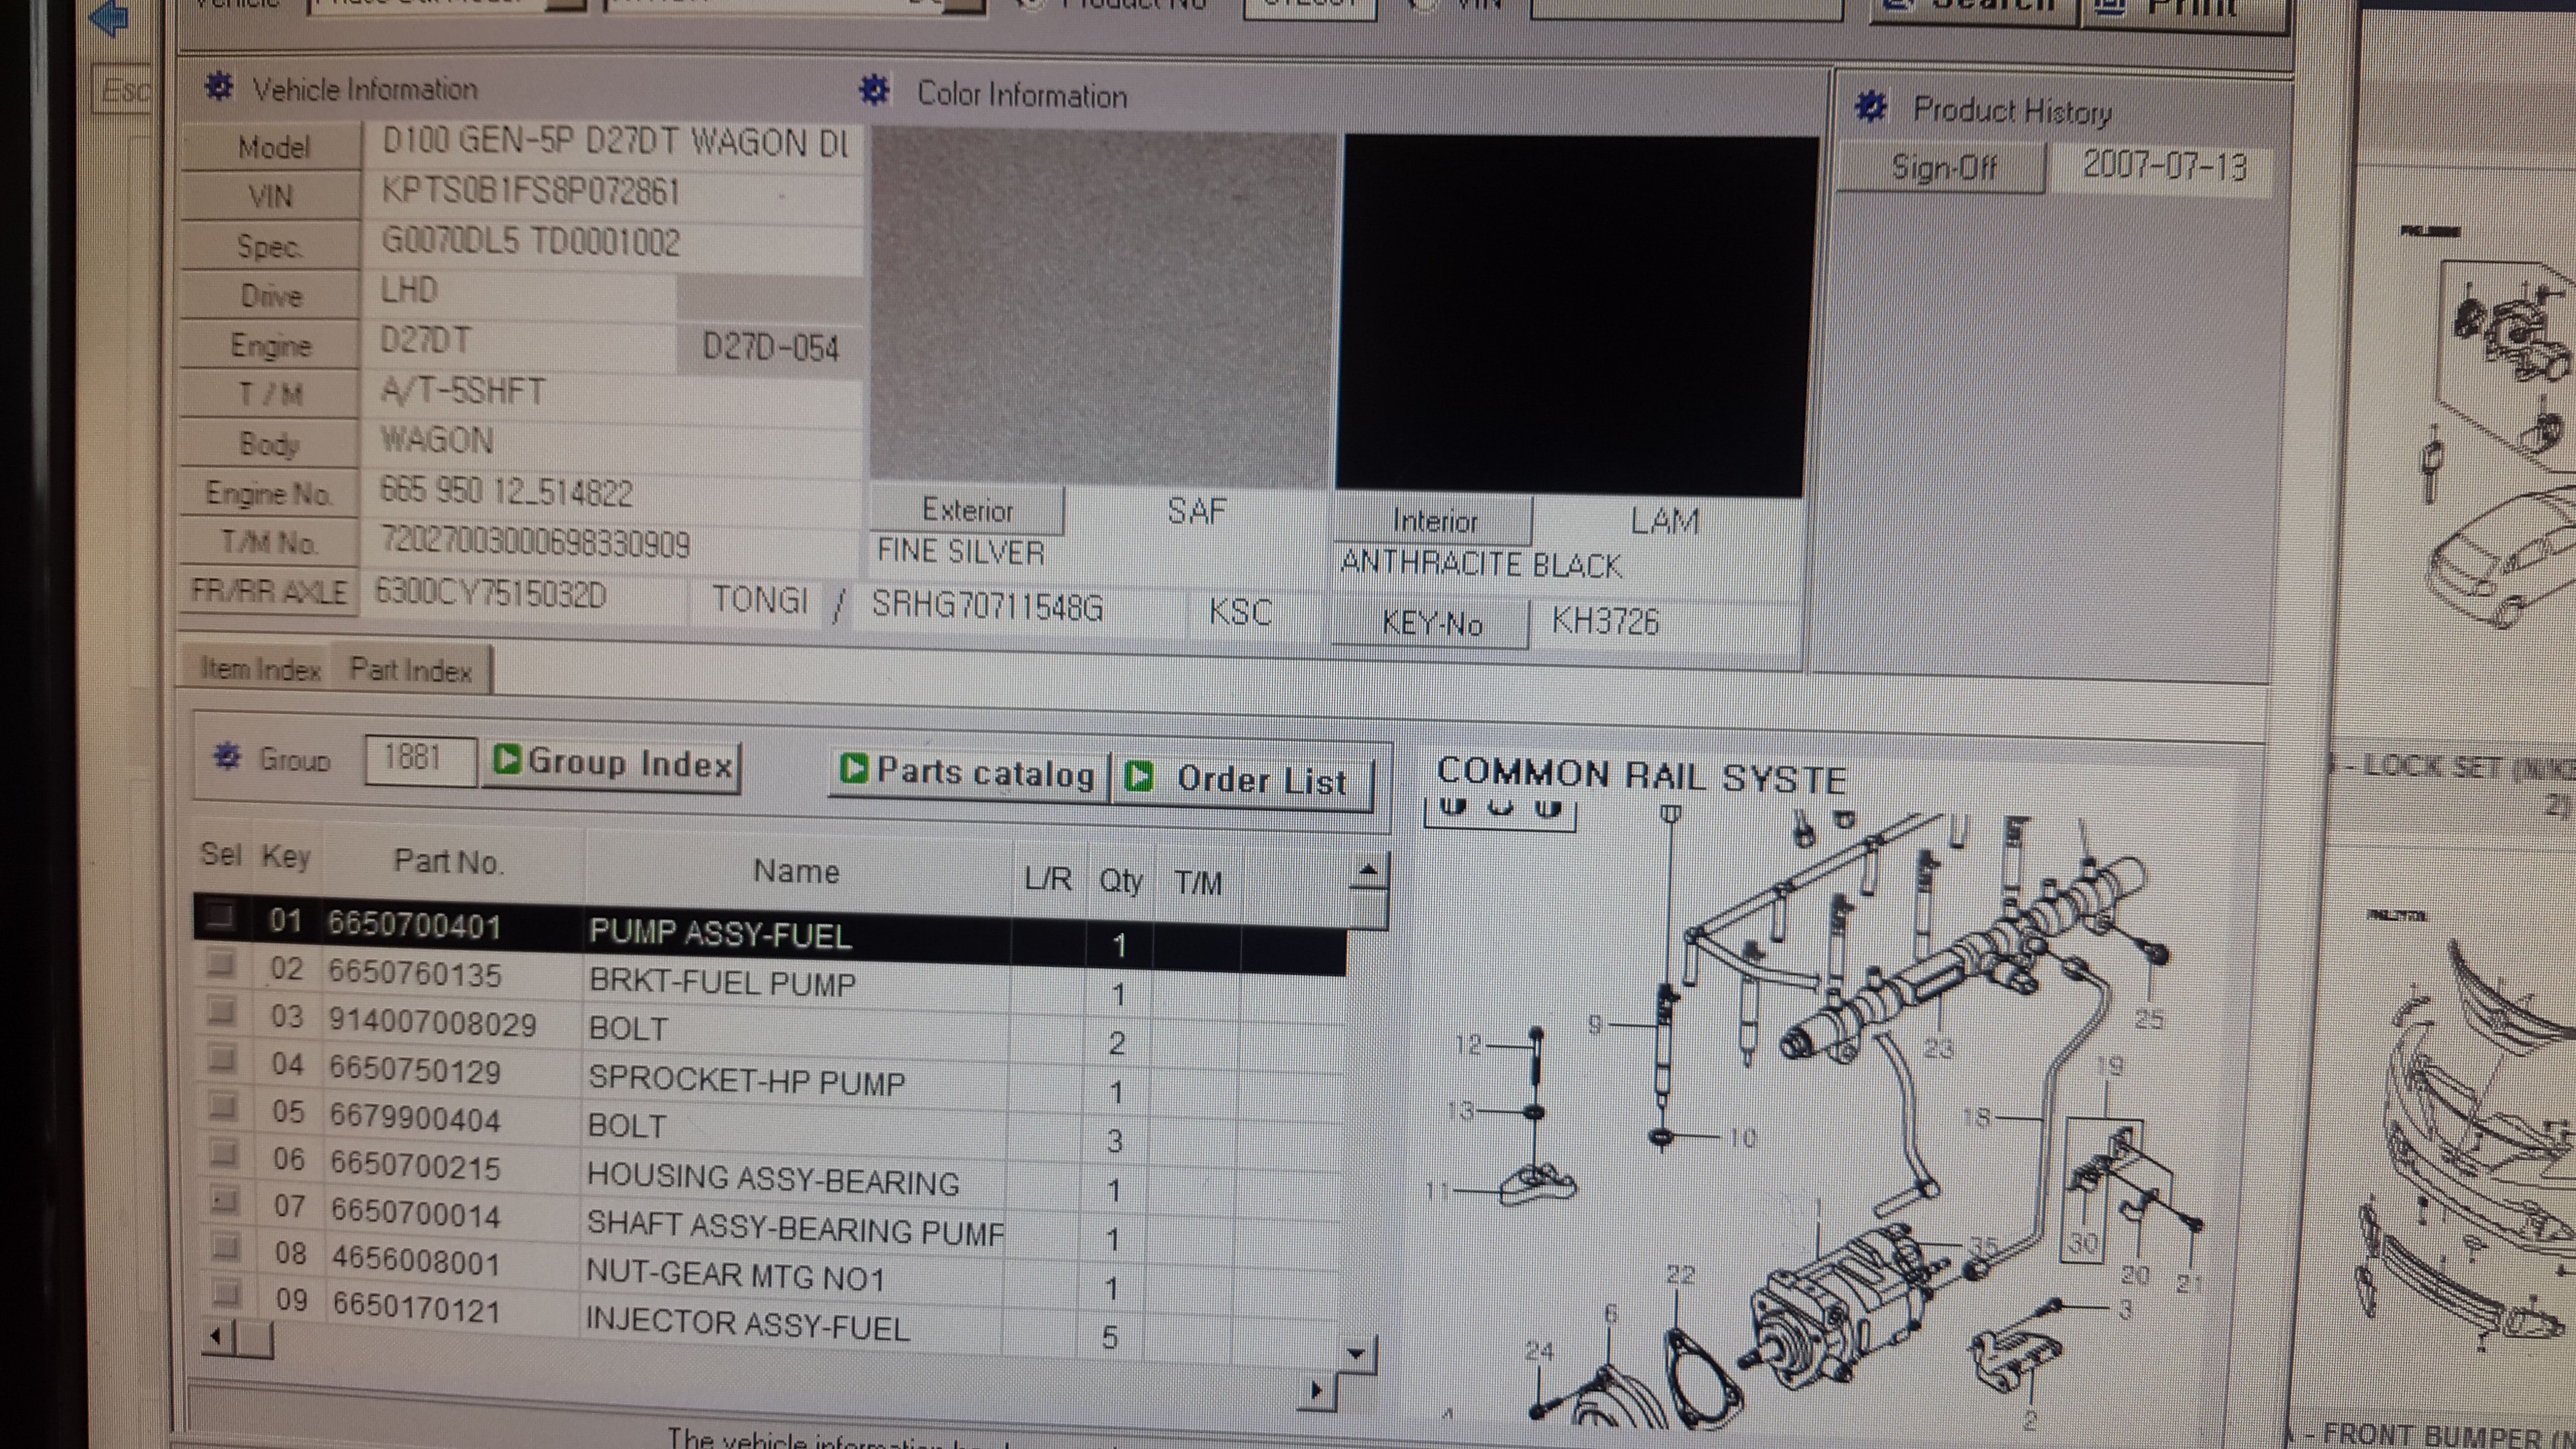Switch to the Part Index tab

coord(411,670)
